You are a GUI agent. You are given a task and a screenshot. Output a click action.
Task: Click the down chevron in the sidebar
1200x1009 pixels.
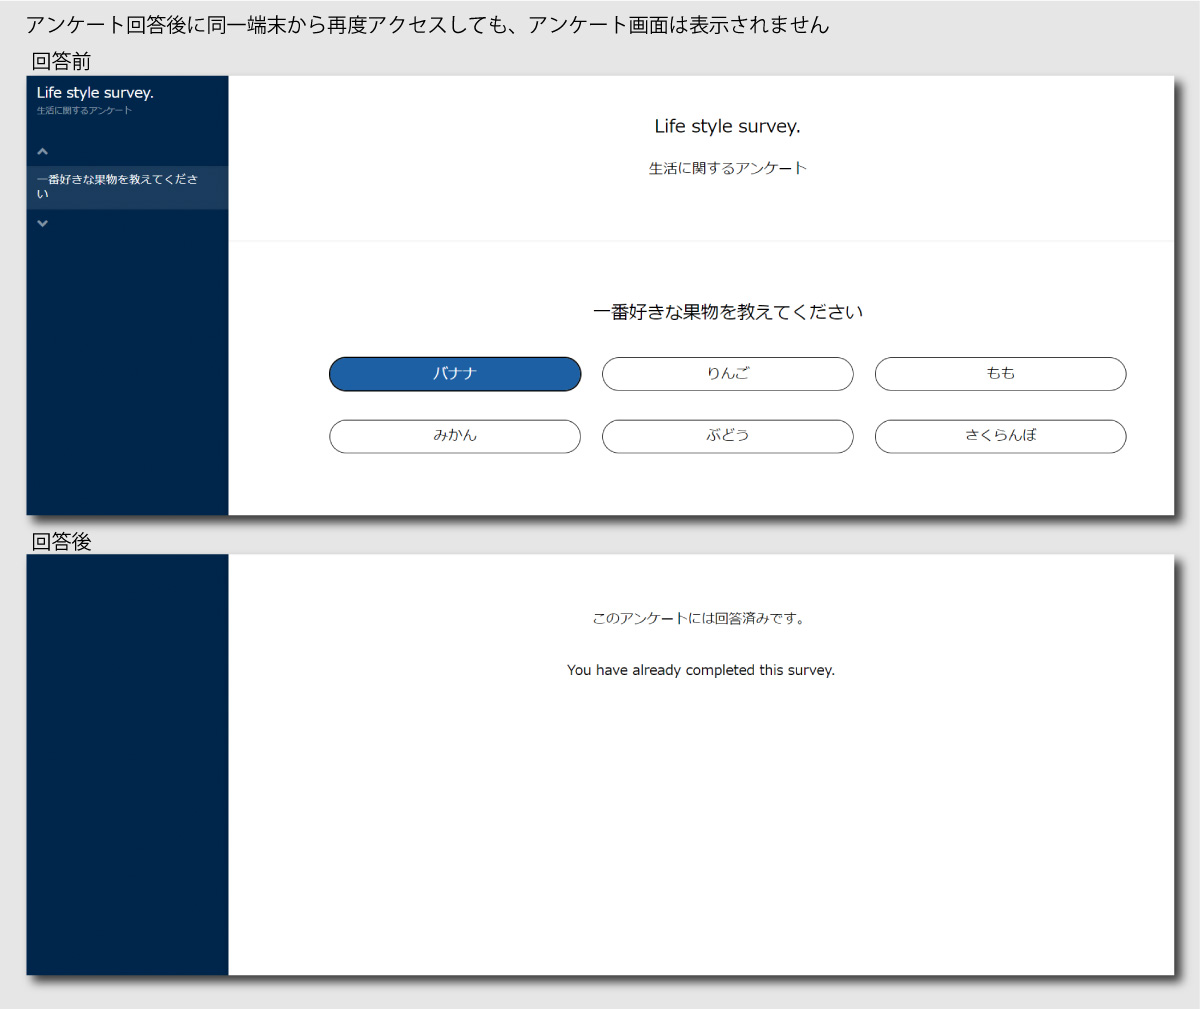[42, 223]
